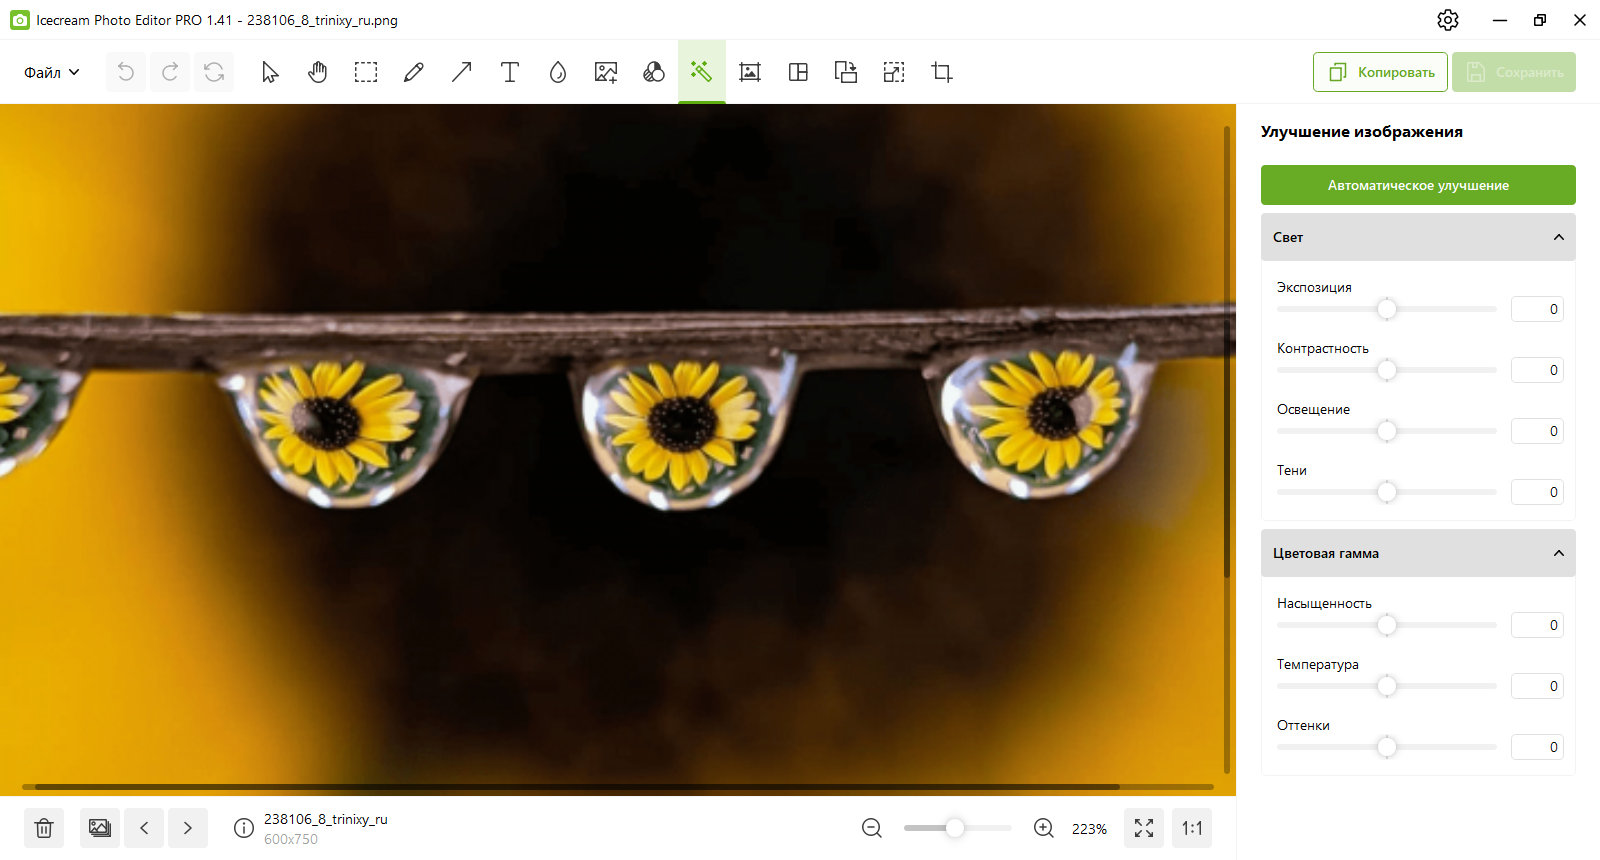
Task: Click the Температура slider handle
Action: pyautogui.click(x=1387, y=686)
